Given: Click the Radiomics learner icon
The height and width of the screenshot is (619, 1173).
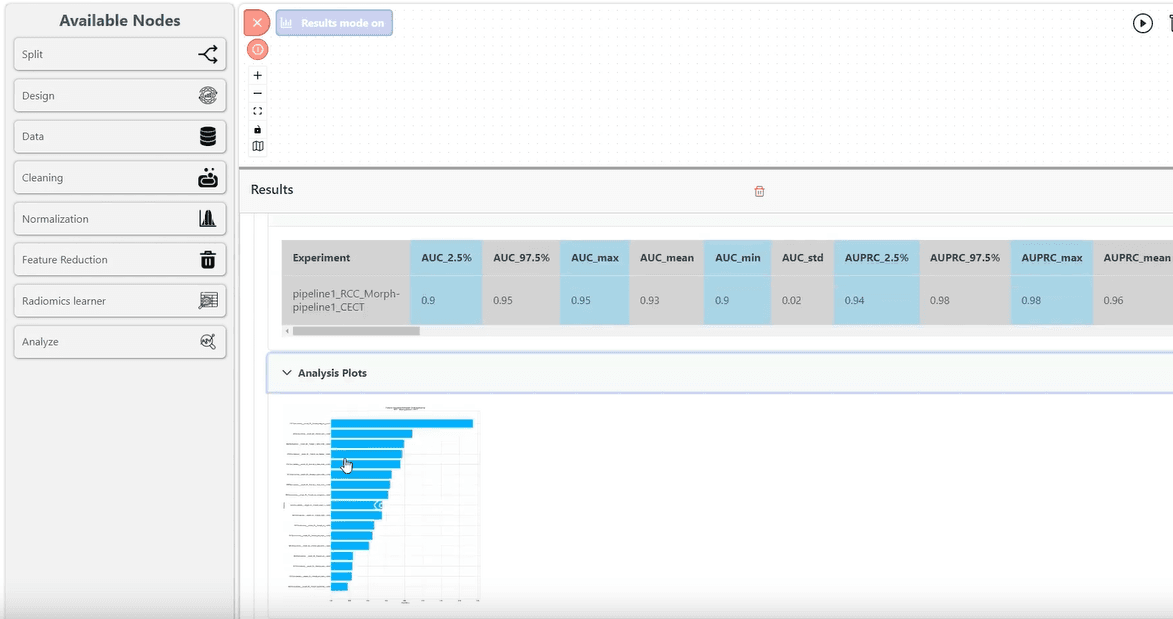Looking at the screenshot, I should point(208,301).
